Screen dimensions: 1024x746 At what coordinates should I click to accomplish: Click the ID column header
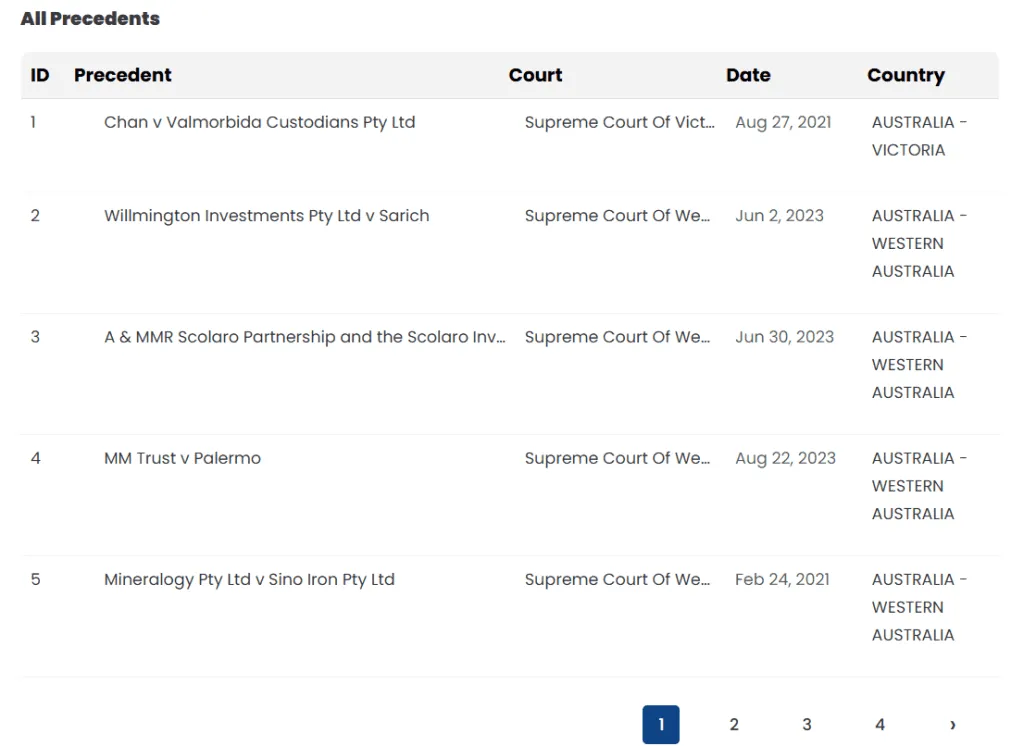coord(40,75)
